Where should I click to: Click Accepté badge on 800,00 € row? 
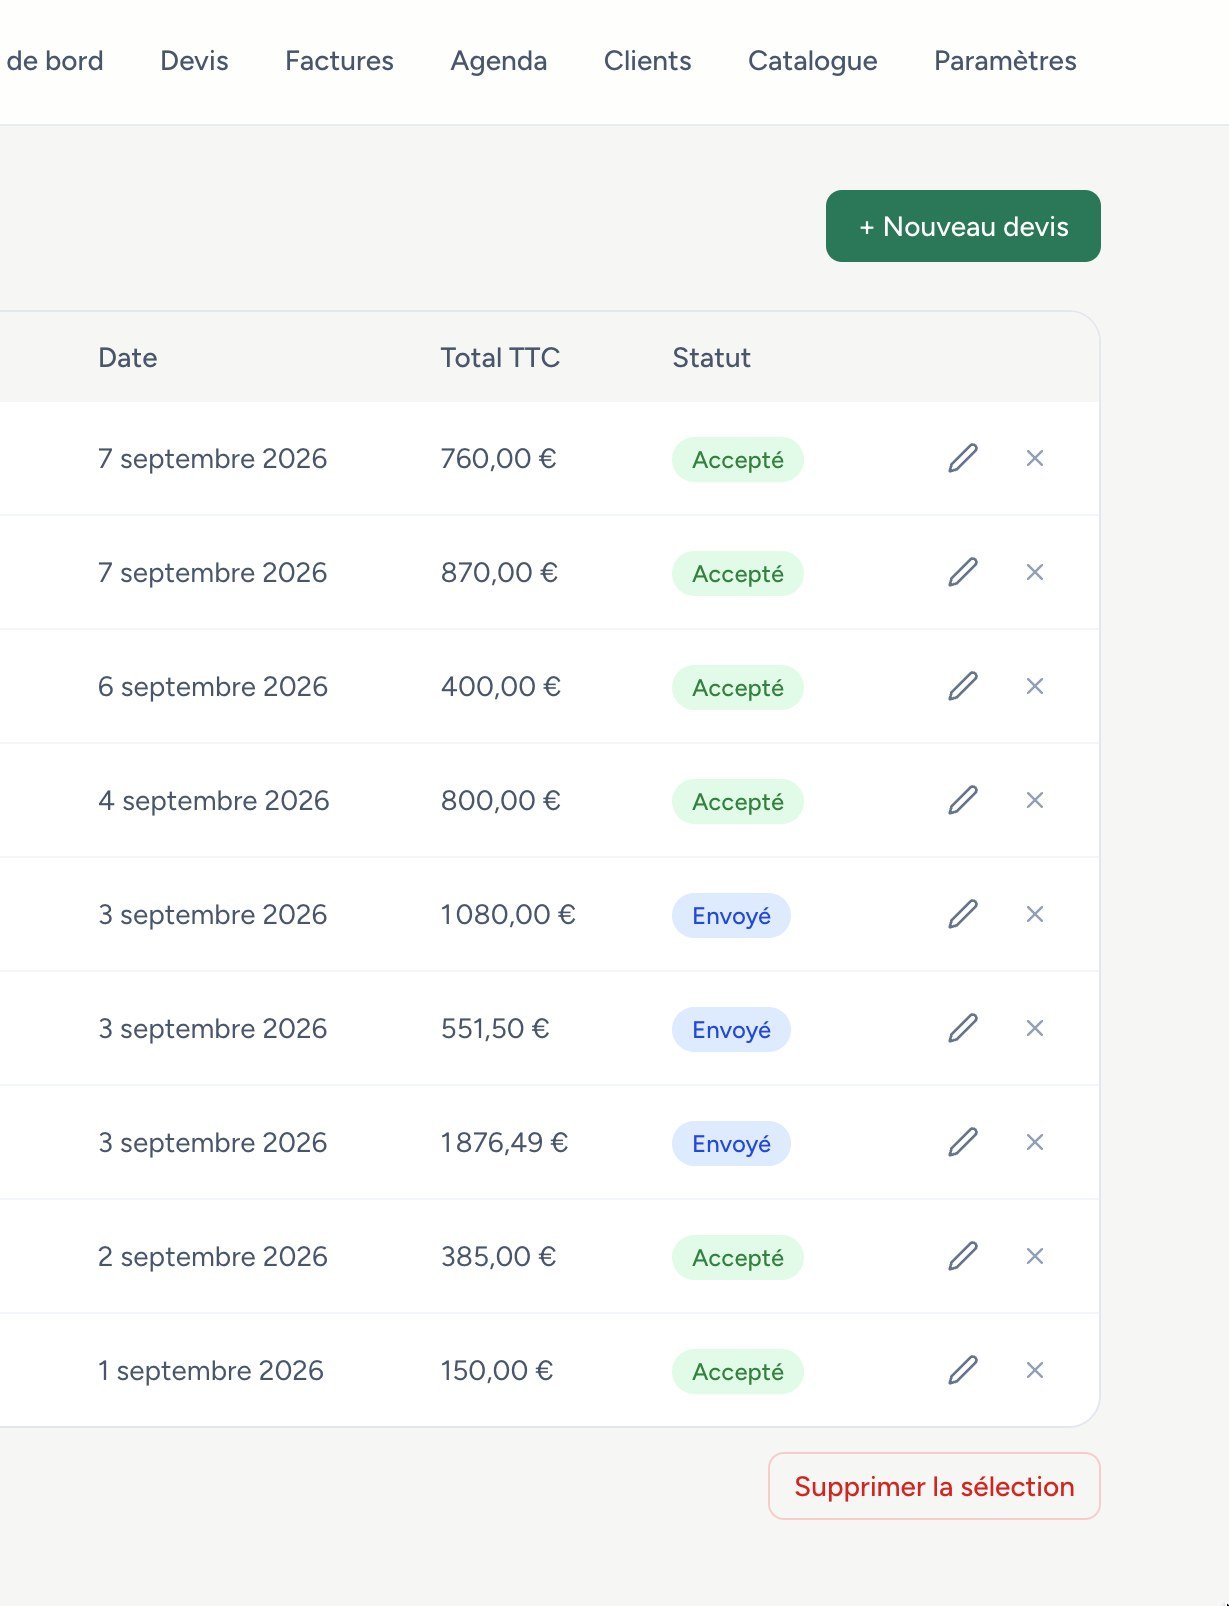click(738, 801)
